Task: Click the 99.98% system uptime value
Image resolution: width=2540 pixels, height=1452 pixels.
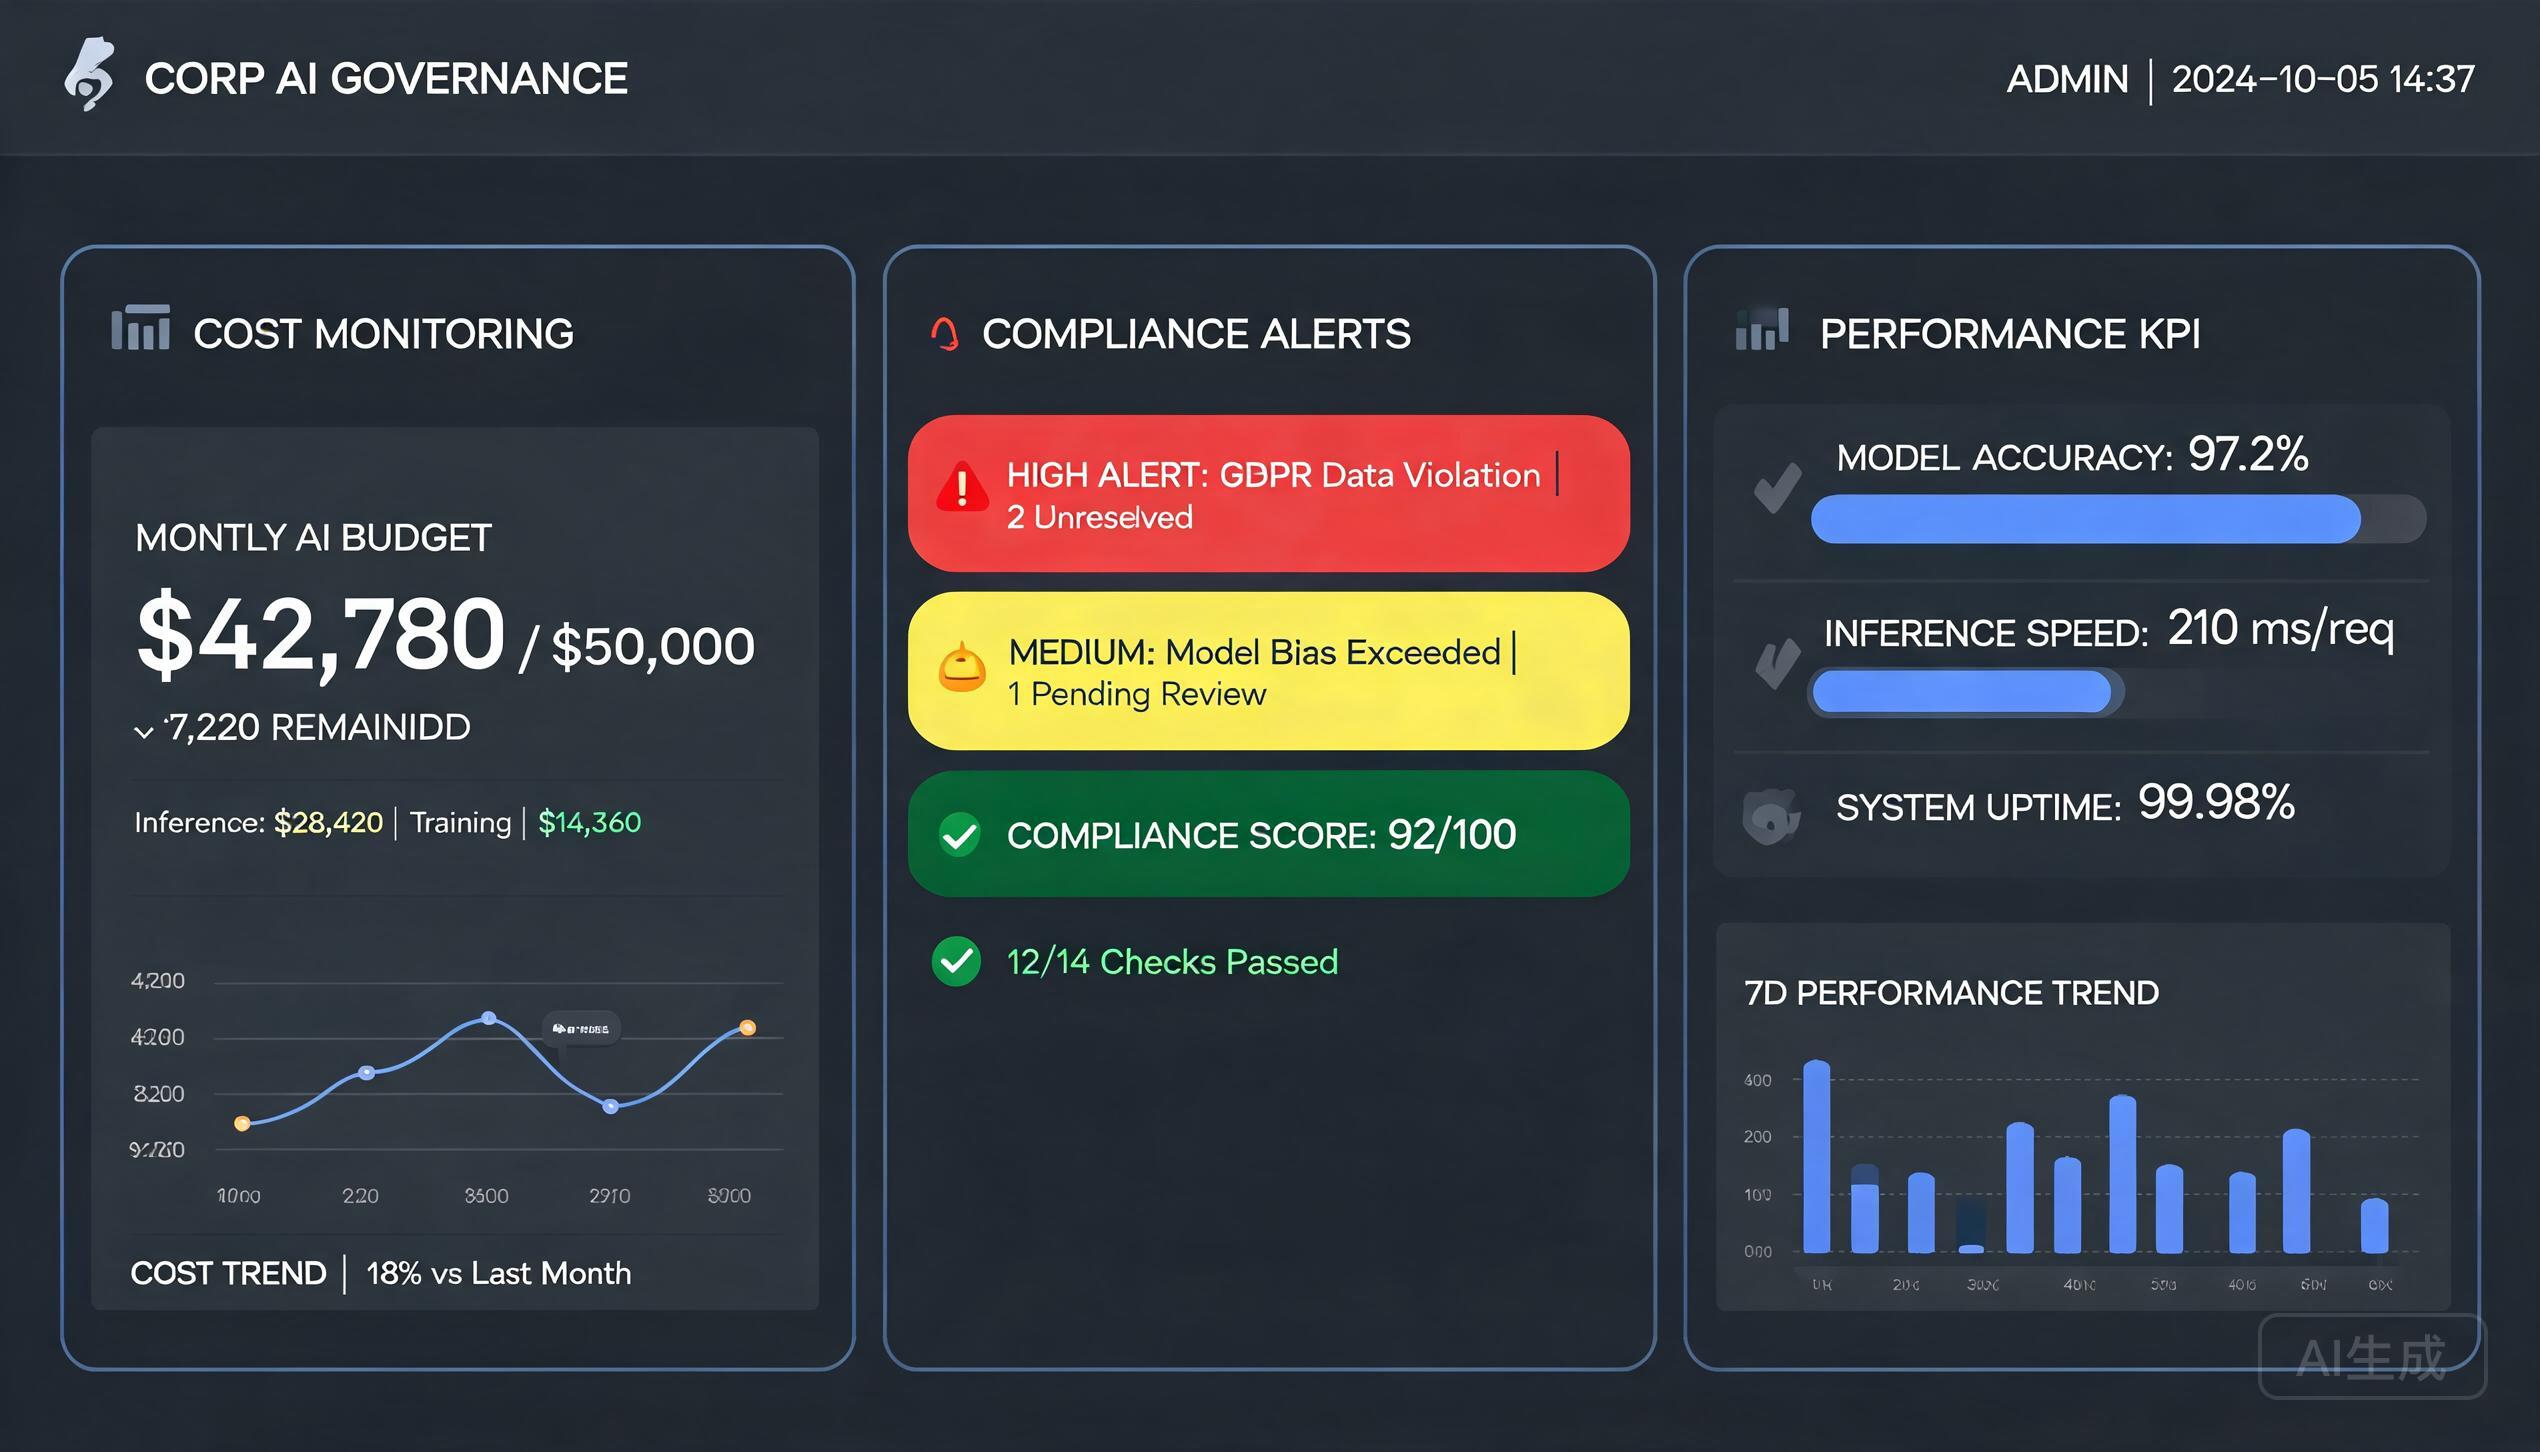Action: 2216,802
